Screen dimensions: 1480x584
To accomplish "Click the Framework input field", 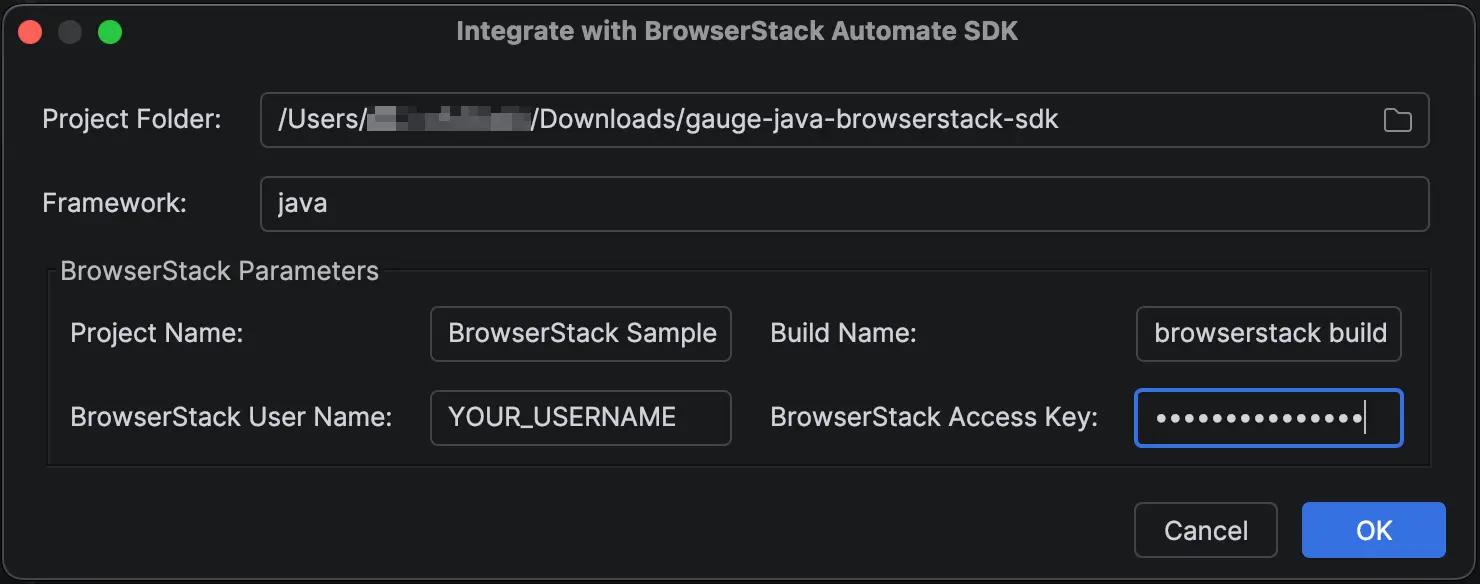I will pos(844,204).
